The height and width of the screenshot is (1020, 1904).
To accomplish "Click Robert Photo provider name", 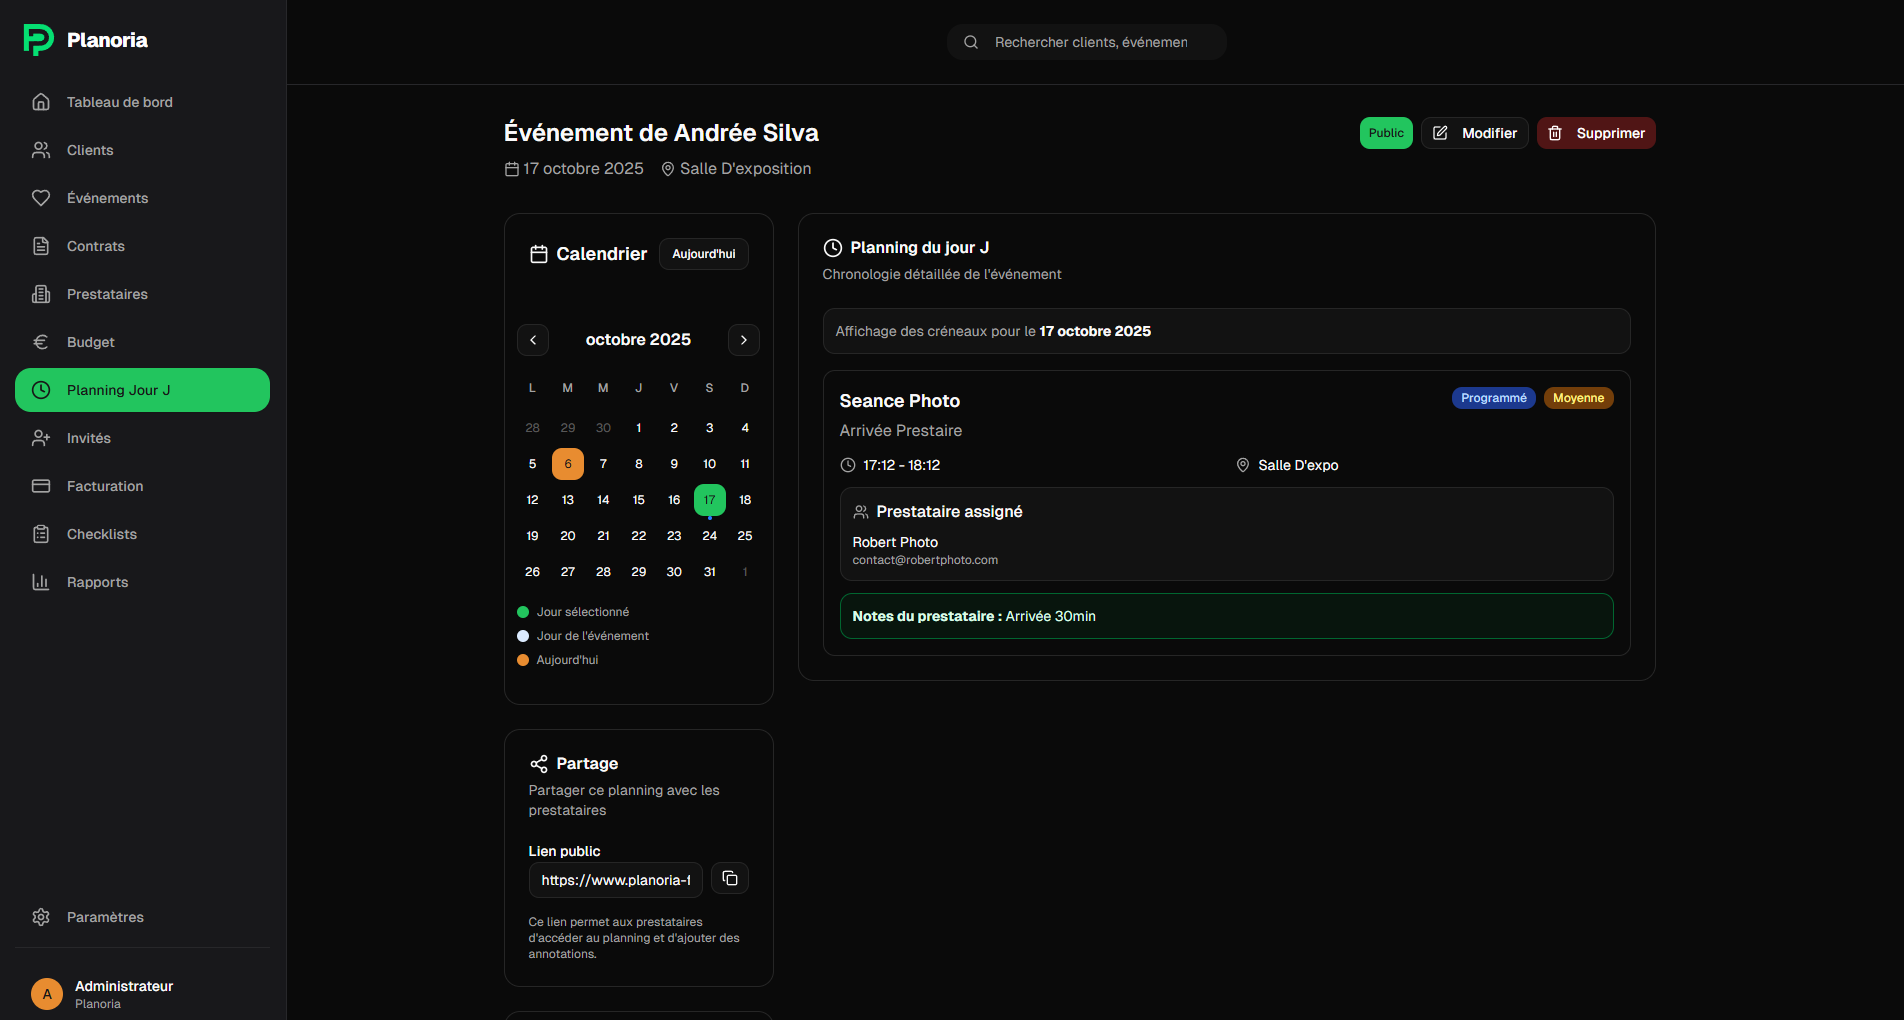I will [895, 542].
